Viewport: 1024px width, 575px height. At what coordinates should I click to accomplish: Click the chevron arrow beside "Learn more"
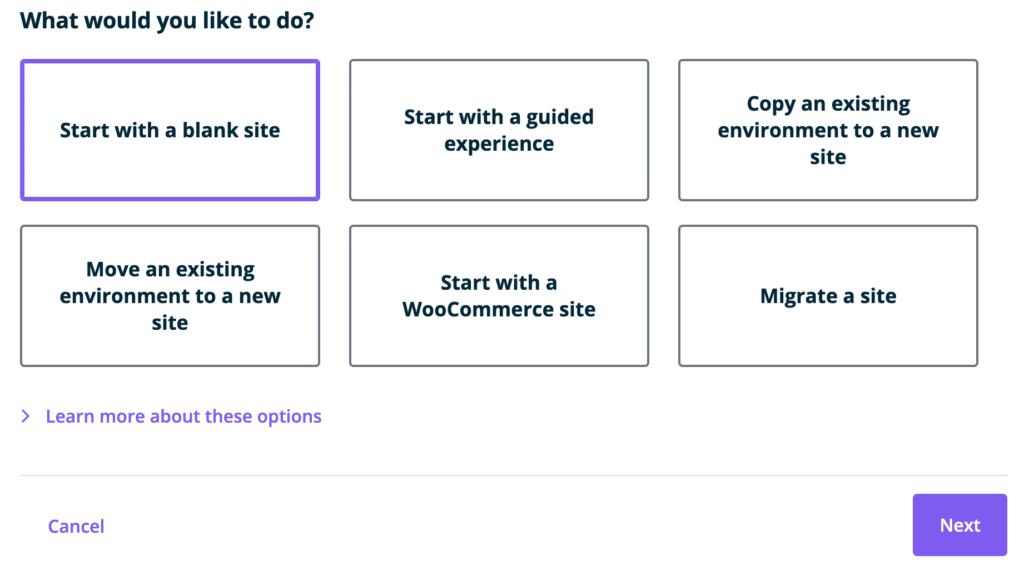26,416
